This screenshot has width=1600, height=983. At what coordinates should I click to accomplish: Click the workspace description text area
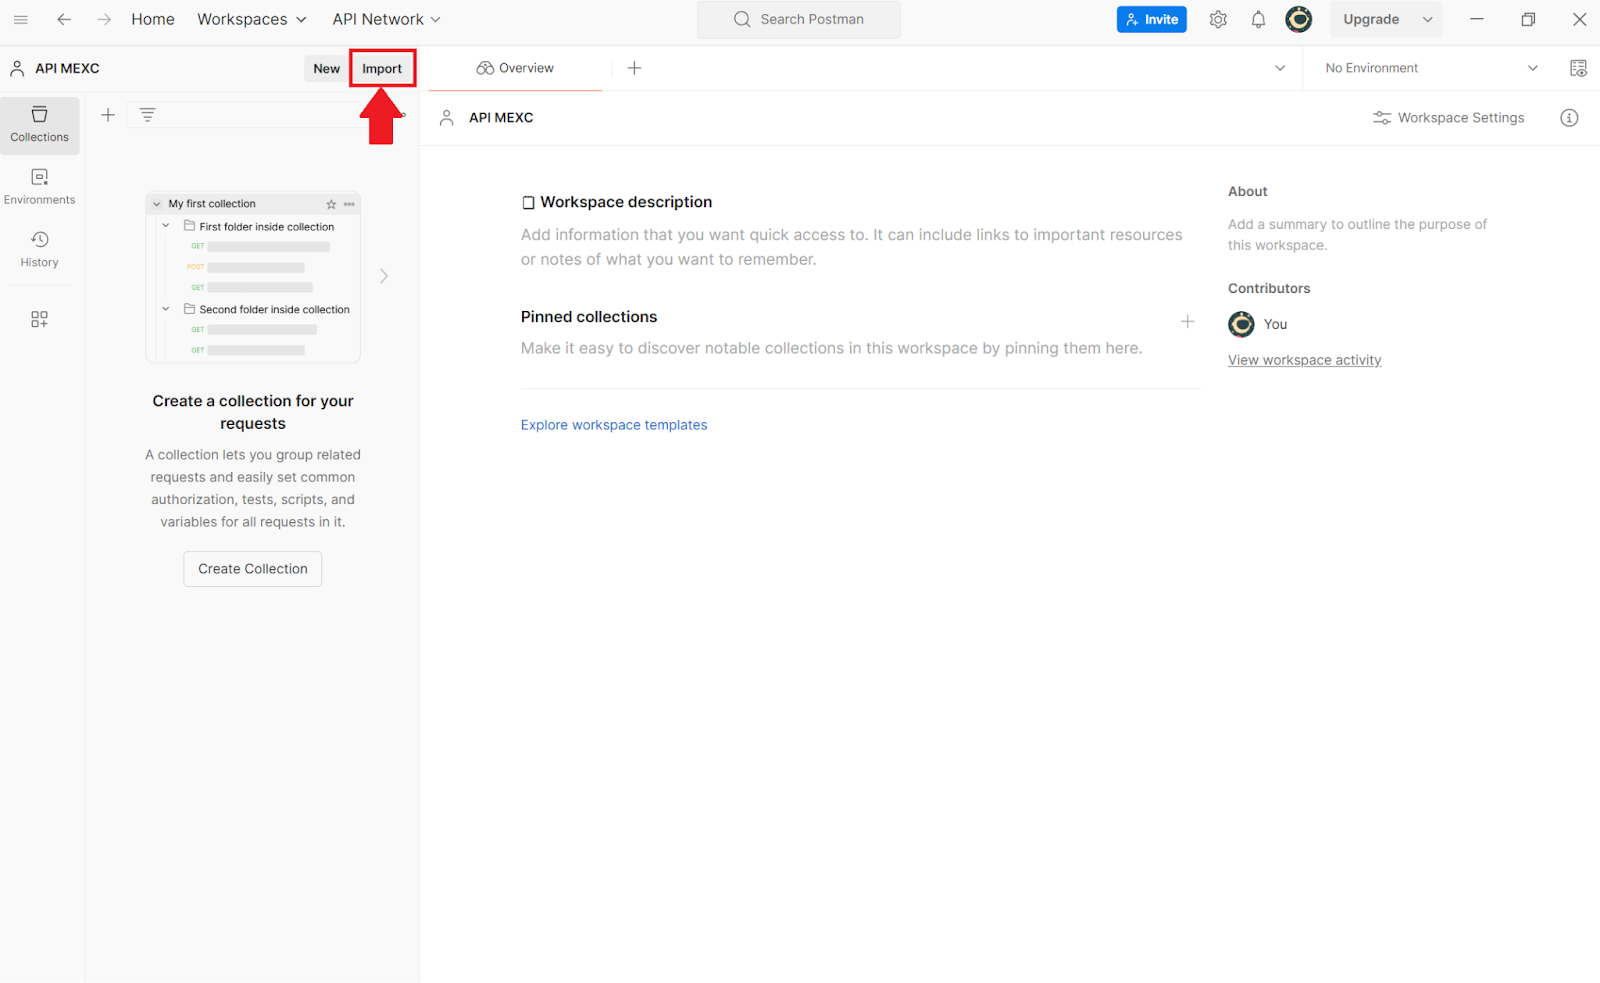pos(851,247)
